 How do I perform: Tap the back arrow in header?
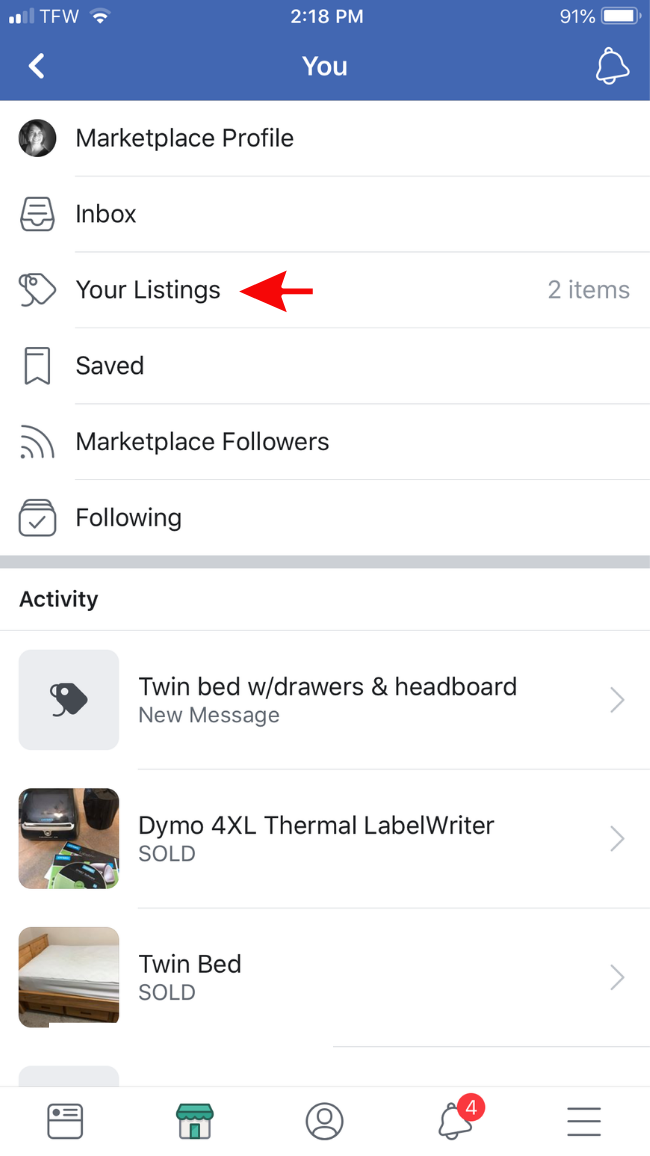[x=37, y=66]
